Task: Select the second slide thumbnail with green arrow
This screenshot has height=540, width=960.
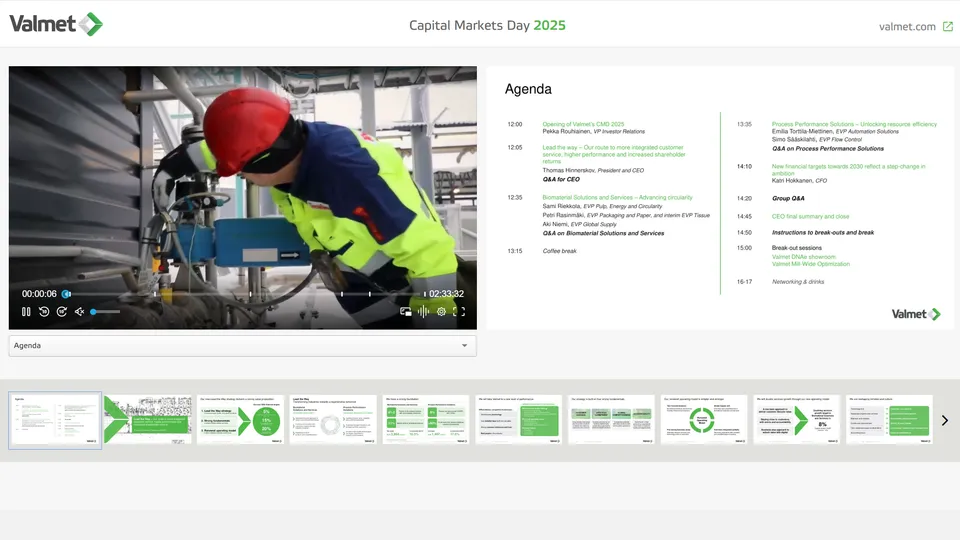Action: pos(148,419)
